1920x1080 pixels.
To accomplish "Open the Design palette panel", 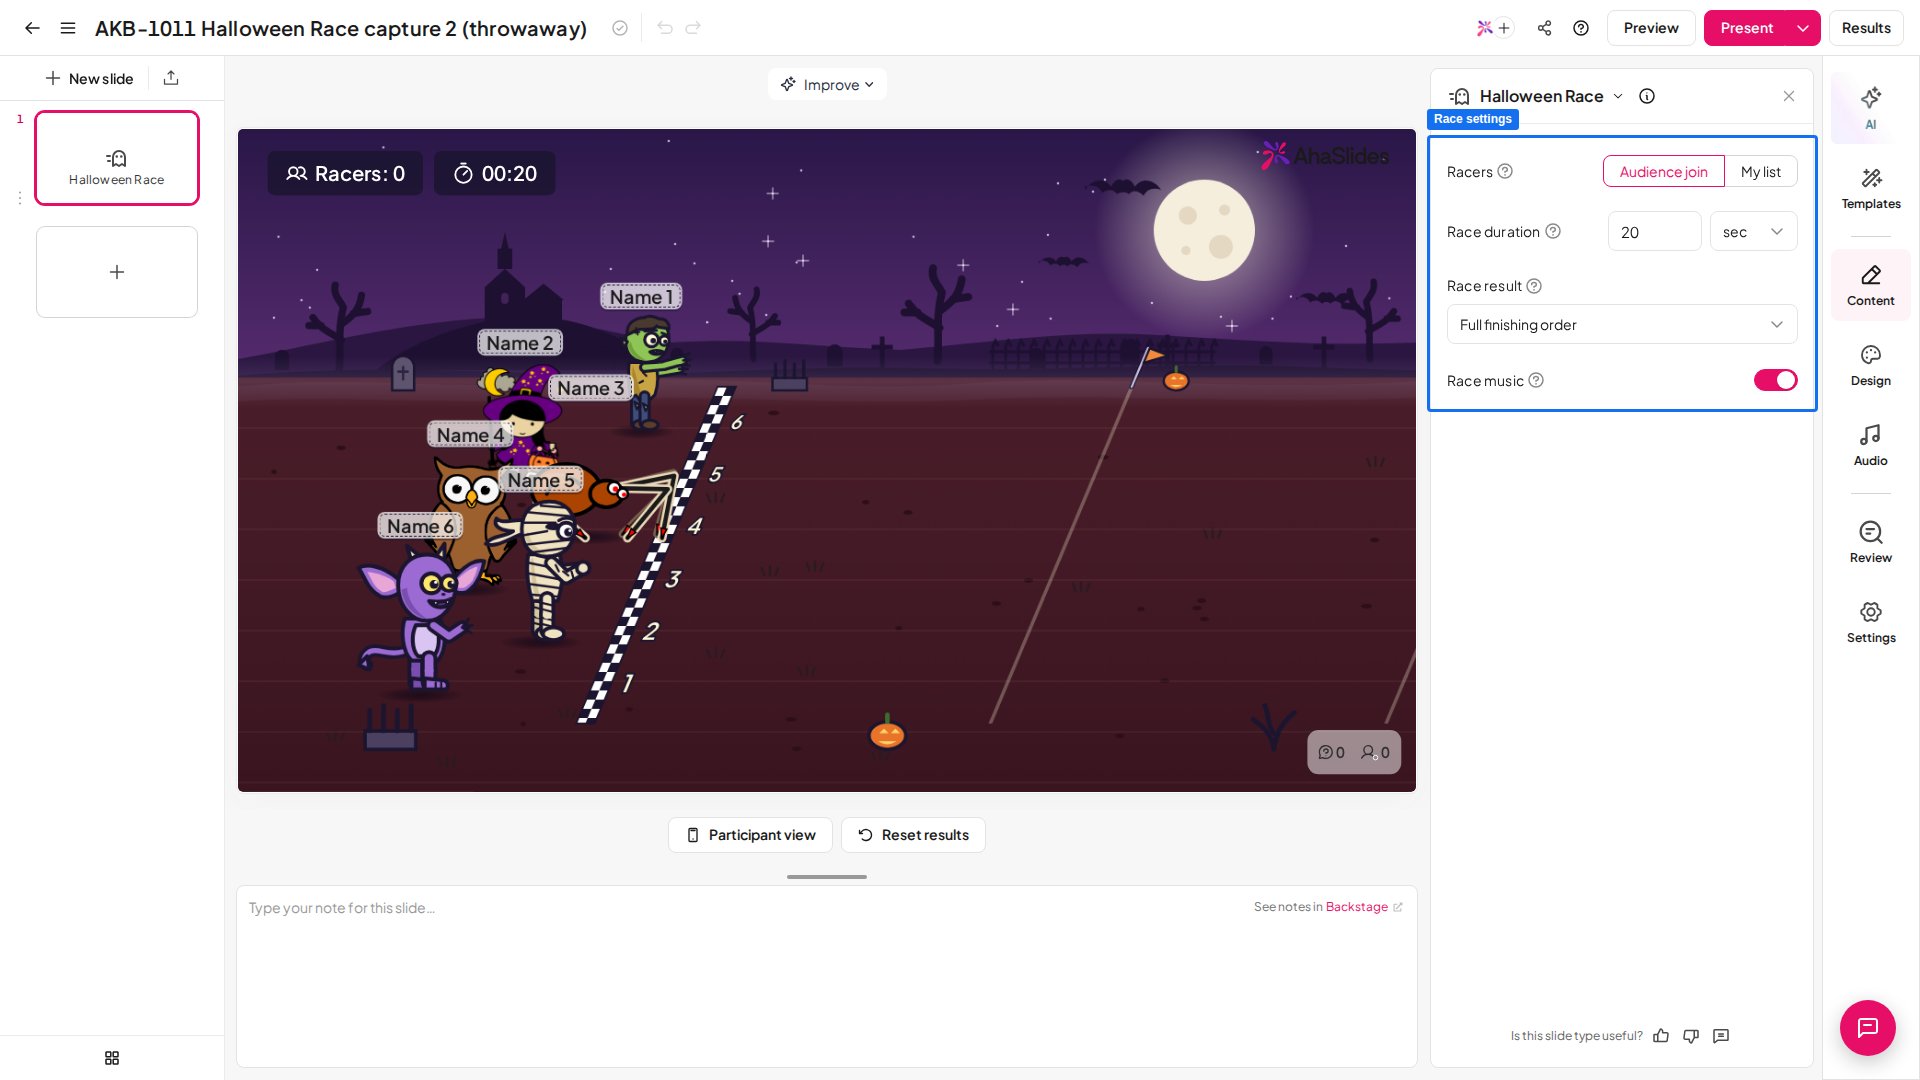I will tap(1871, 366).
